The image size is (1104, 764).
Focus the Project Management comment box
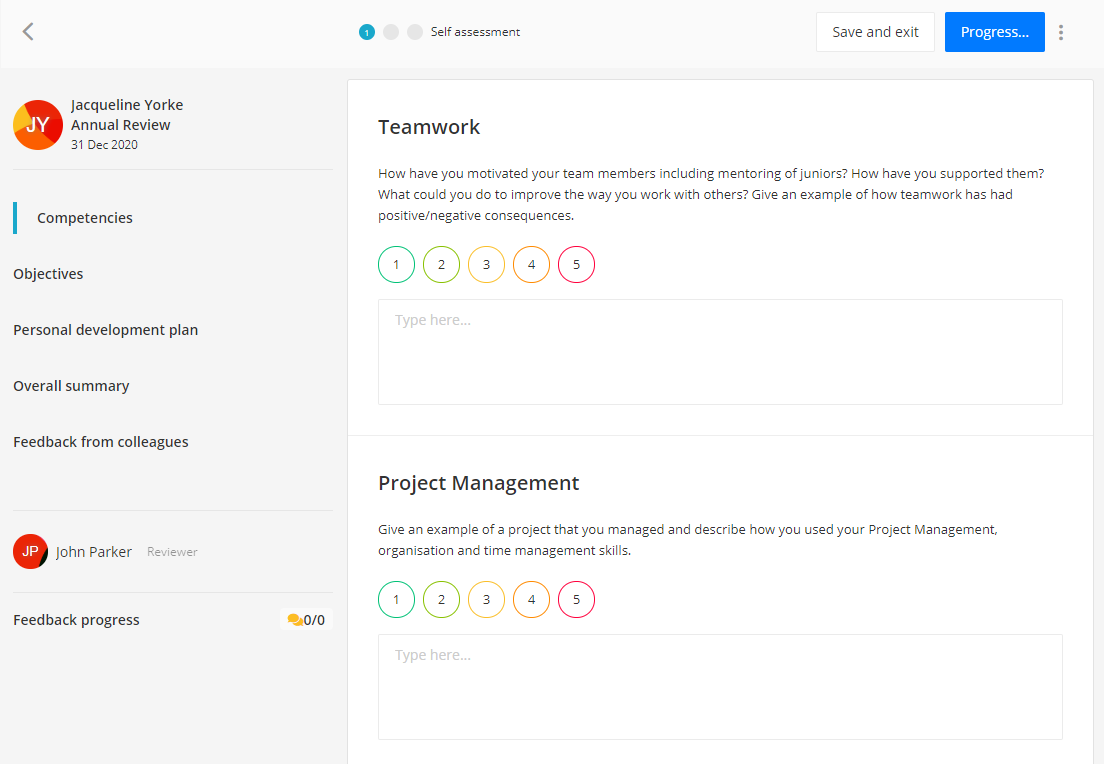pyautogui.click(x=720, y=687)
